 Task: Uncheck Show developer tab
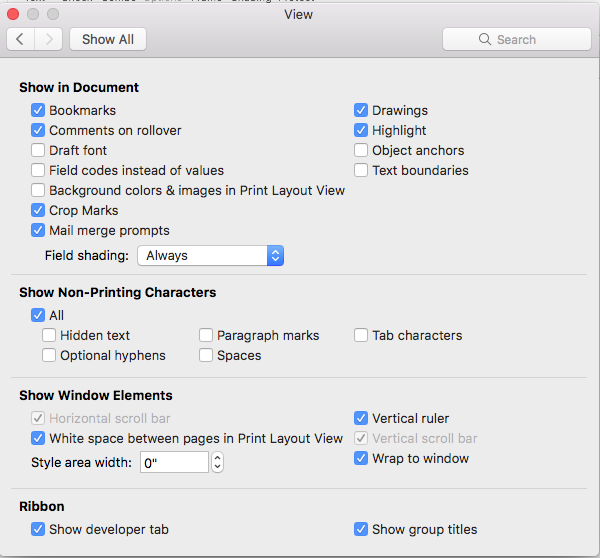pos(38,530)
